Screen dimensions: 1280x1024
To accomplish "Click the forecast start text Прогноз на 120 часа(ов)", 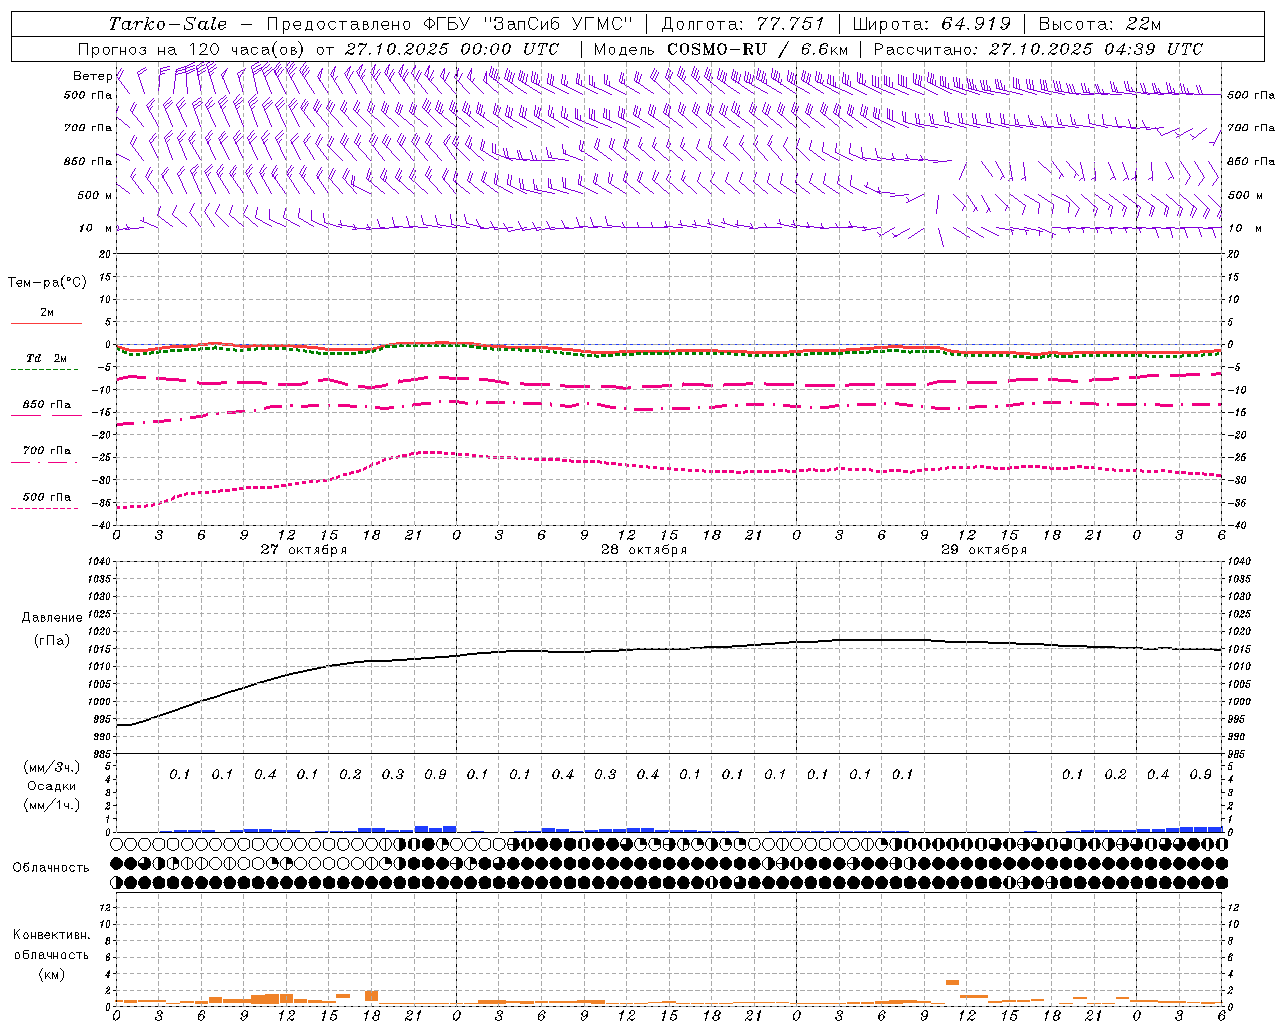I will click(x=193, y=49).
